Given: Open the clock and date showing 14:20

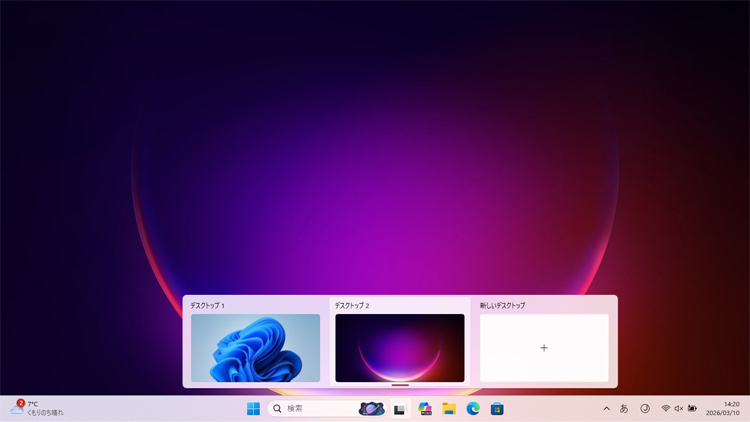Looking at the screenshot, I should pos(722,408).
